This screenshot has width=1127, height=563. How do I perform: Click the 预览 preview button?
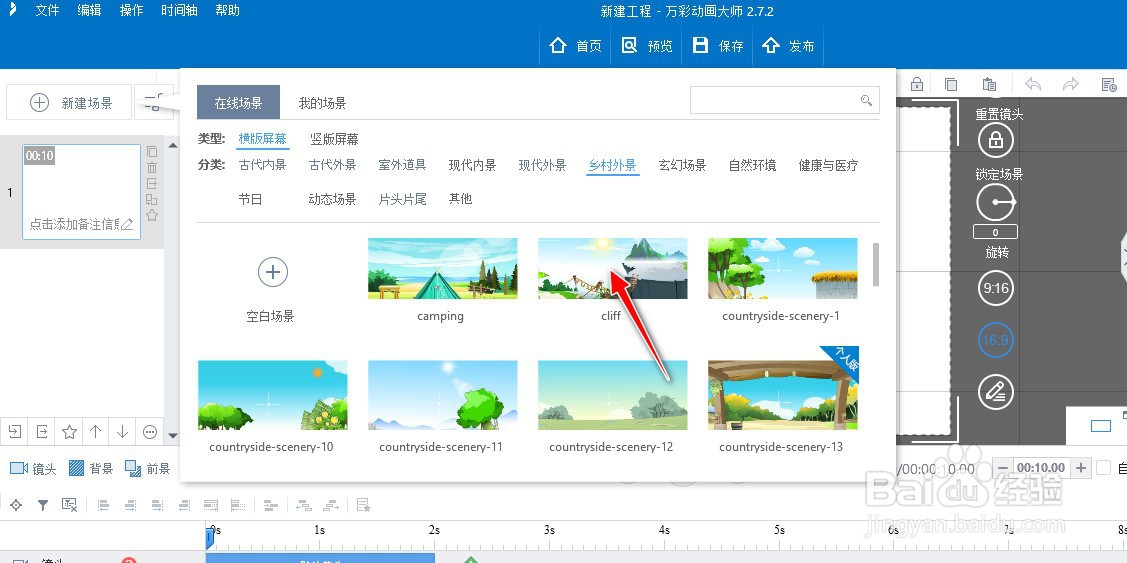pyautogui.click(x=647, y=46)
